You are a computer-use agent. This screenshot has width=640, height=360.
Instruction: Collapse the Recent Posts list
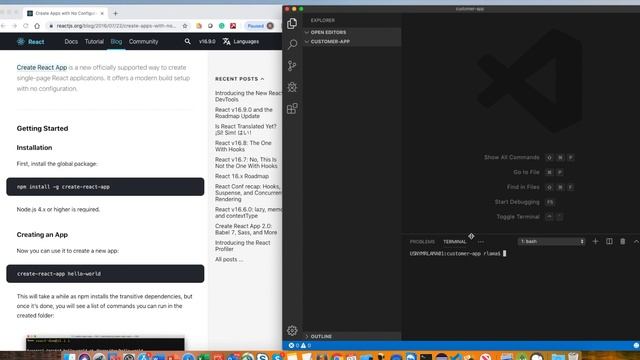pos(240,79)
